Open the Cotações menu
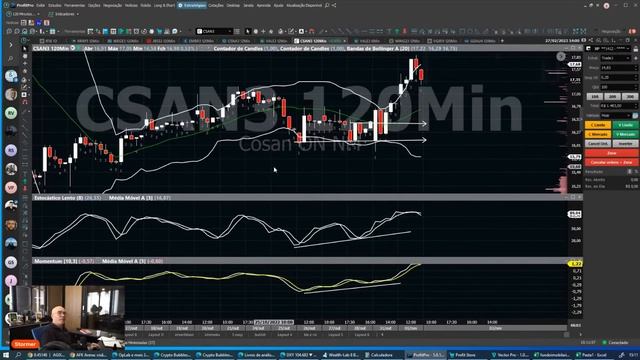Screen dimensions: 640x360 pyautogui.click(x=216, y=5)
